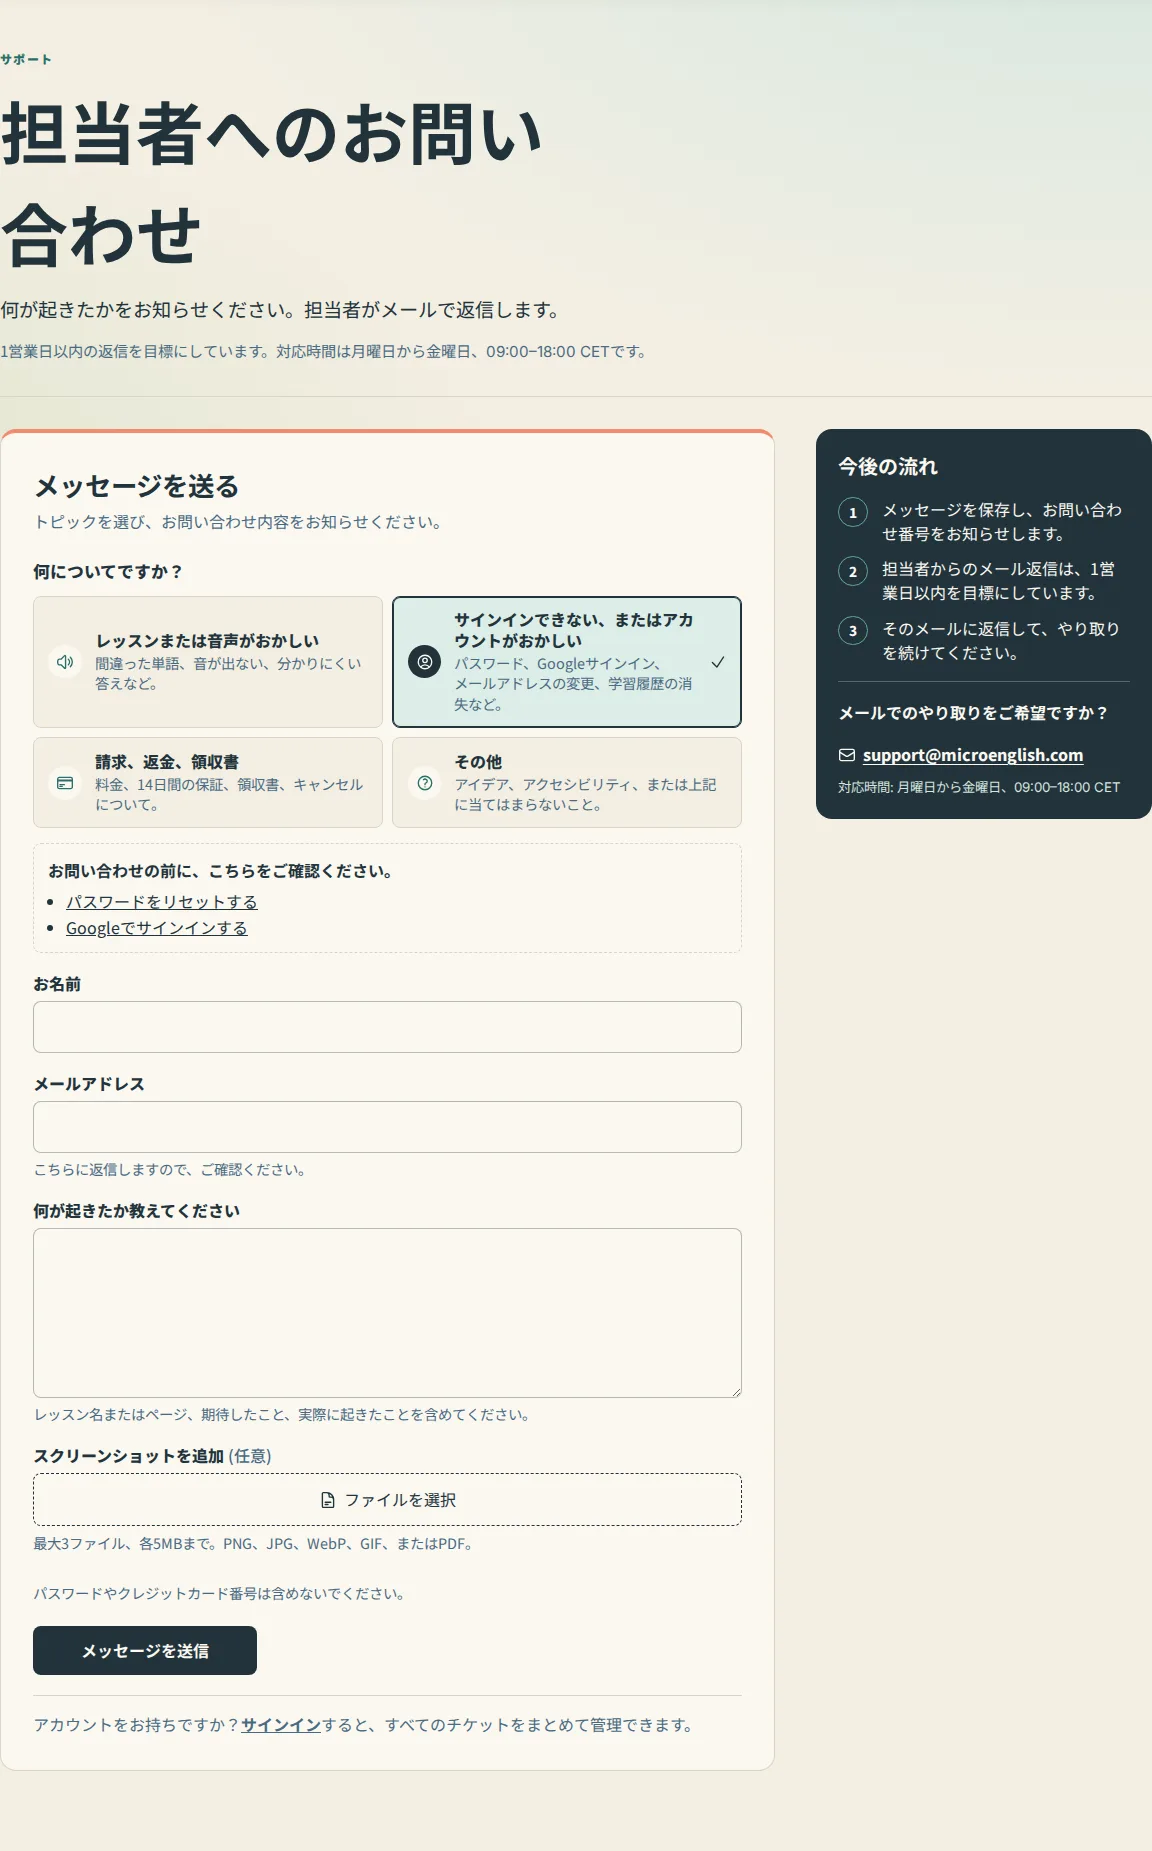Submit with メッセージを送信 button
Image resolution: width=1152 pixels, height=1851 pixels.
coord(145,1651)
